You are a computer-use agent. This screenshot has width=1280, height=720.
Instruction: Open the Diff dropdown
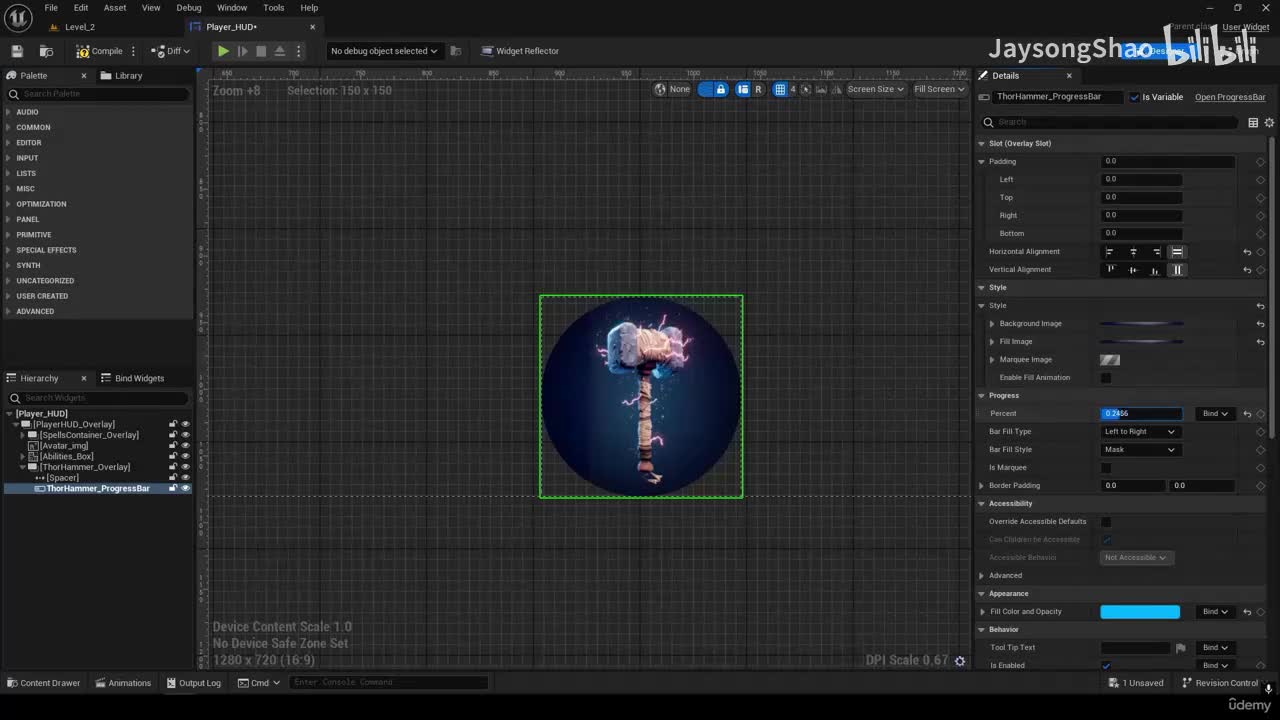tap(170, 51)
